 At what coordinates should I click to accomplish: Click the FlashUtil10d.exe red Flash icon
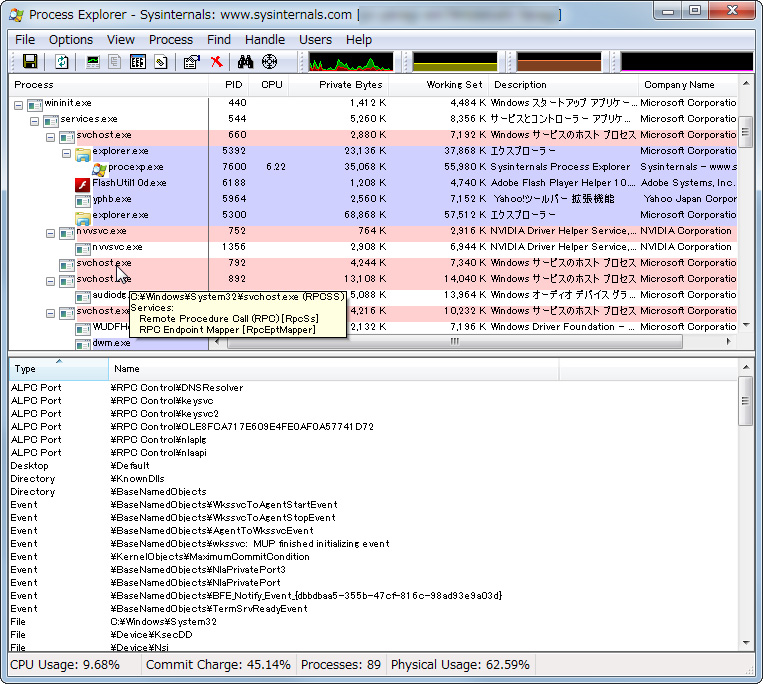(x=83, y=185)
